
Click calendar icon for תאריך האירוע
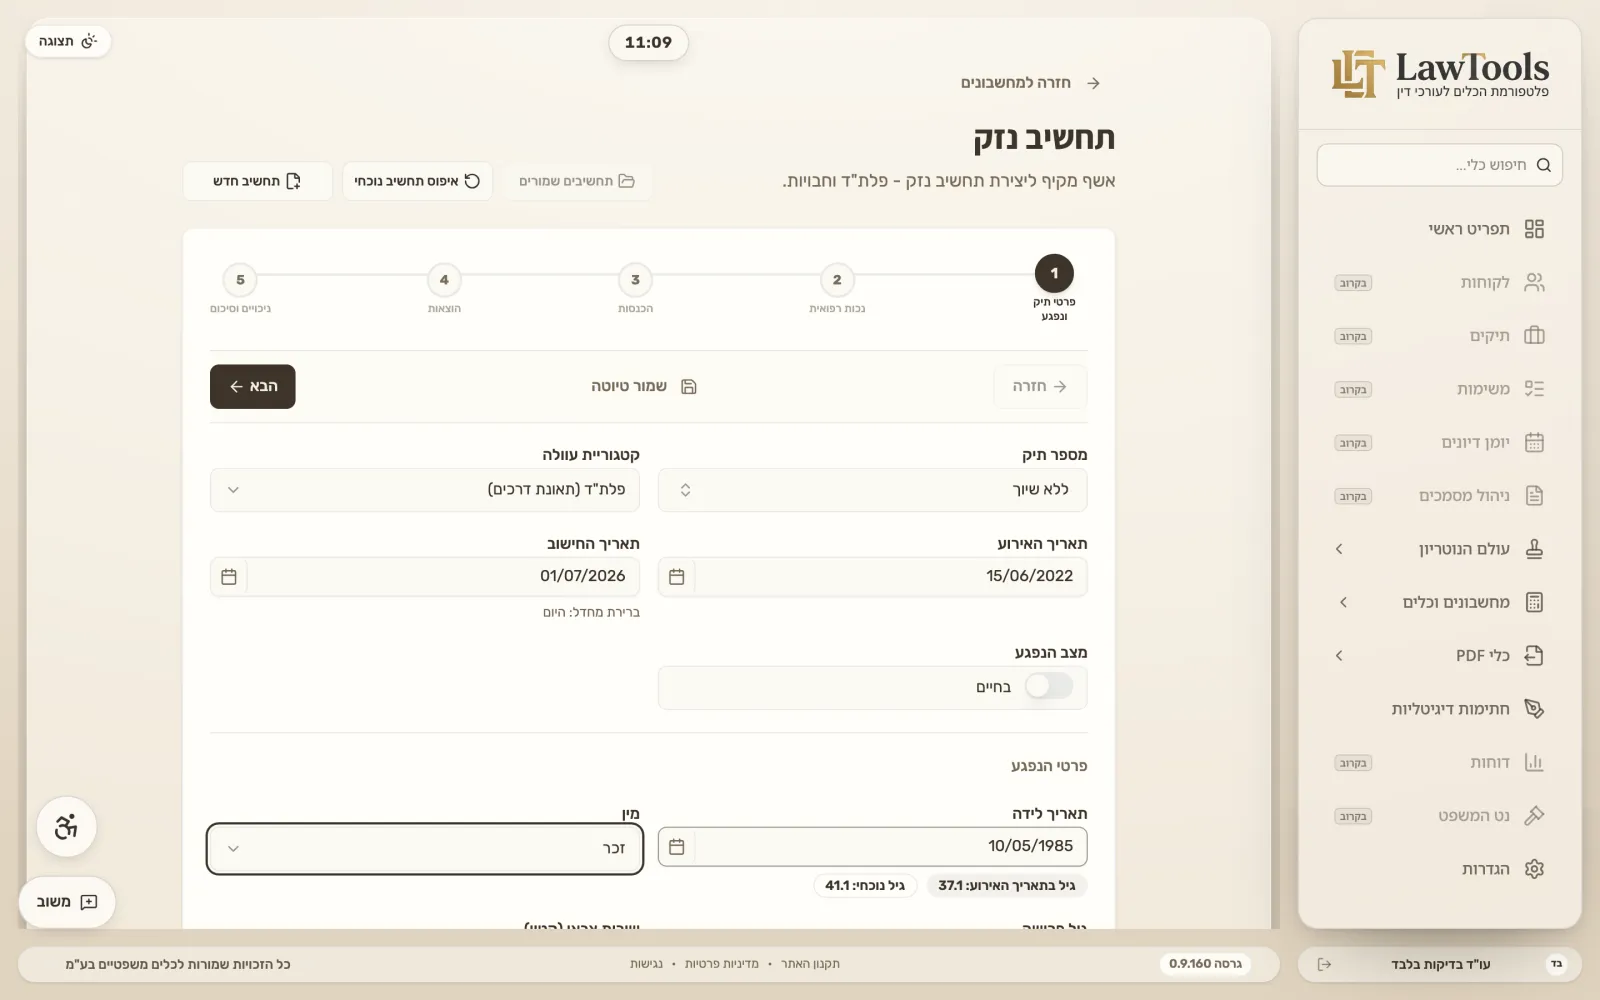click(x=677, y=577)
